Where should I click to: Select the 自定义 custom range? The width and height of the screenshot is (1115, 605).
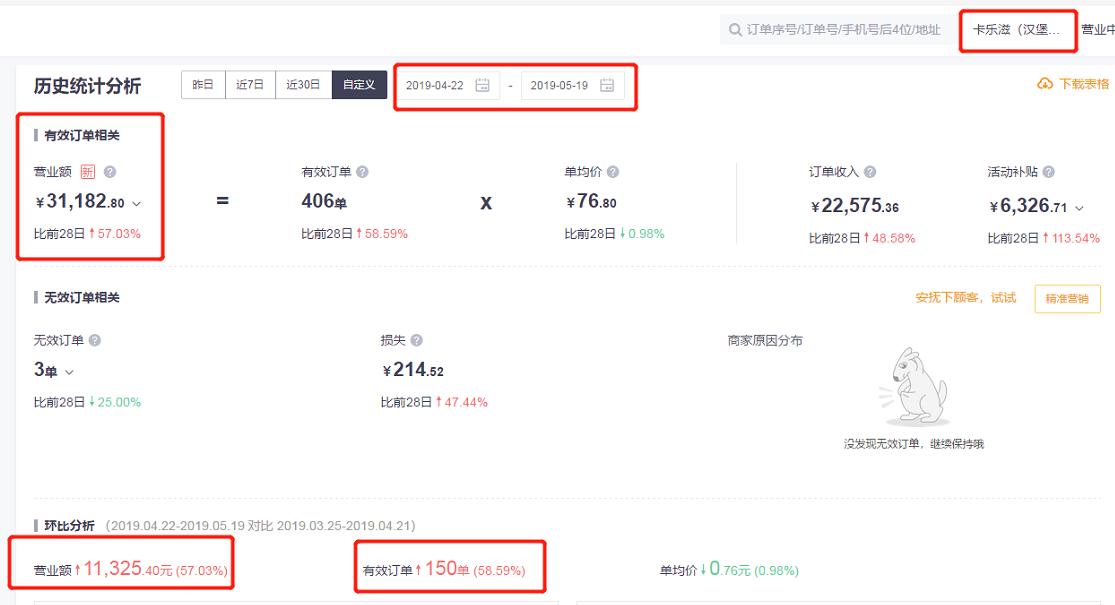(359, 85)
